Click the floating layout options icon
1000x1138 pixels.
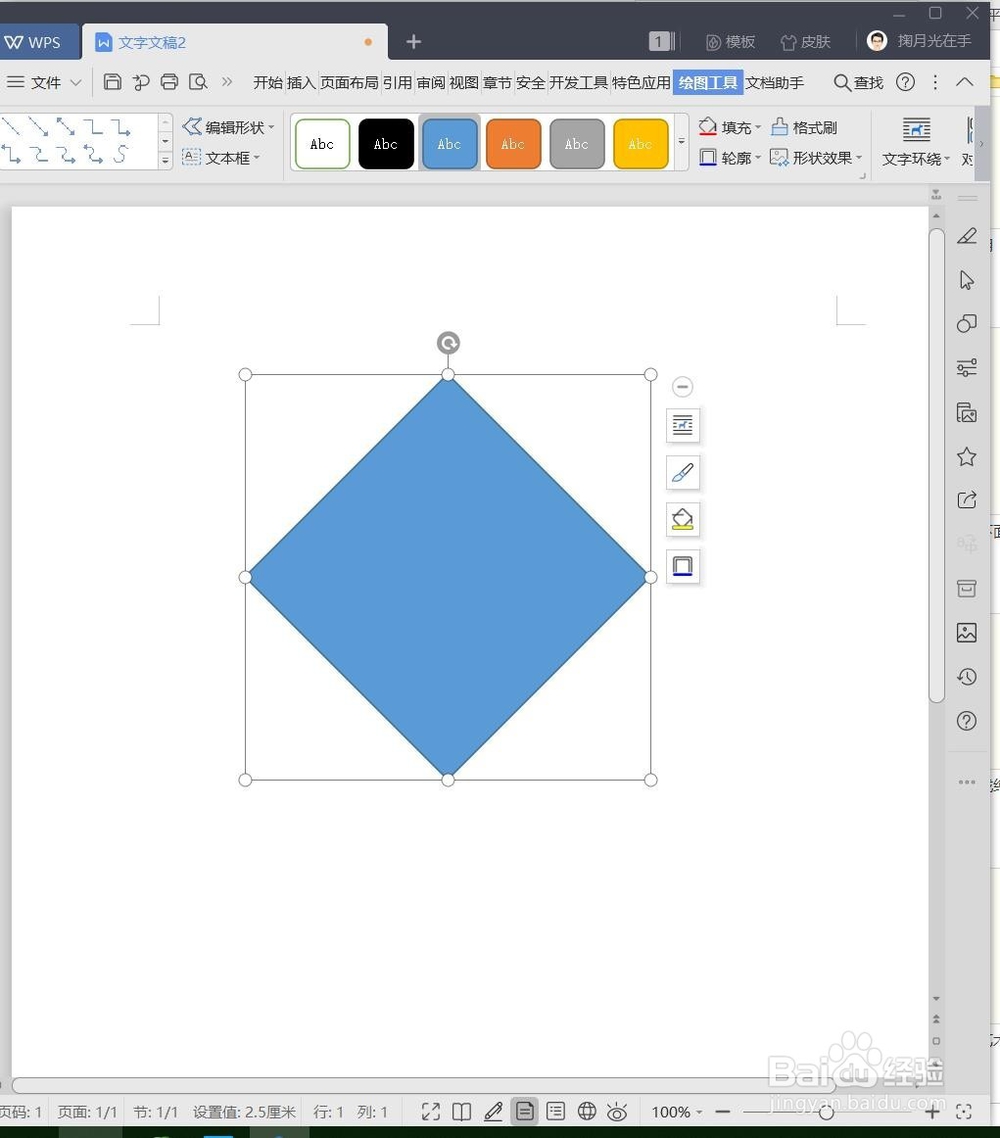pyautogui.click(x=683, y=425)
